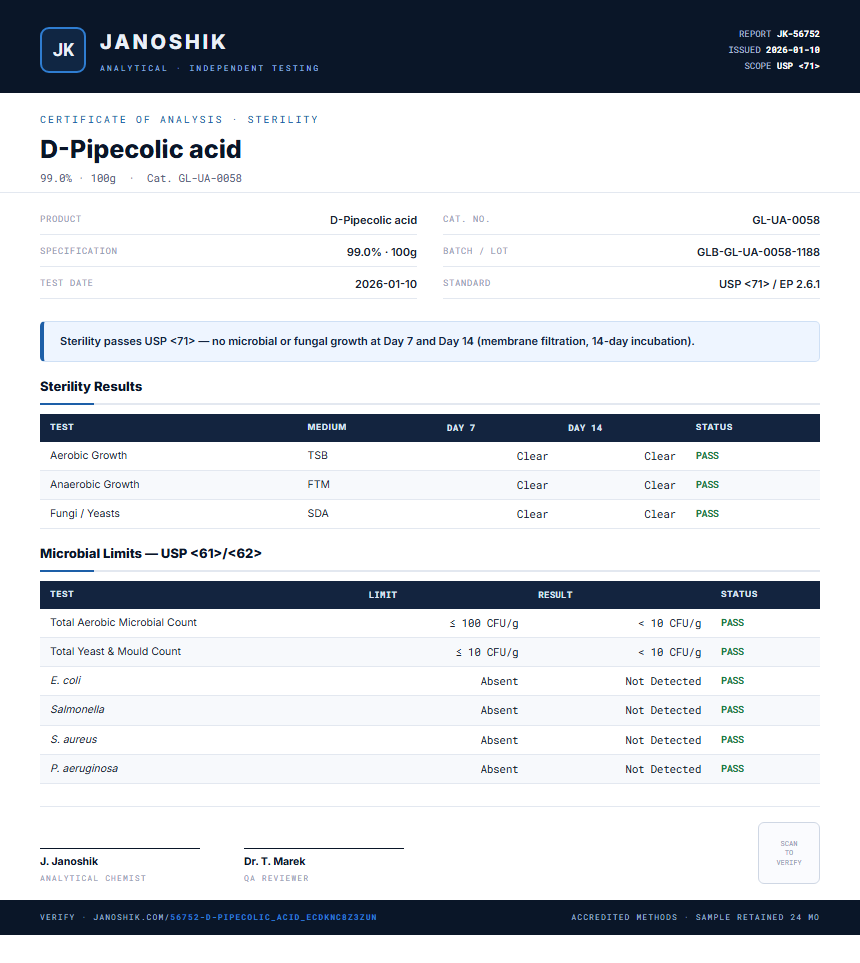Select report number JK-56752

tap(798, 34)
